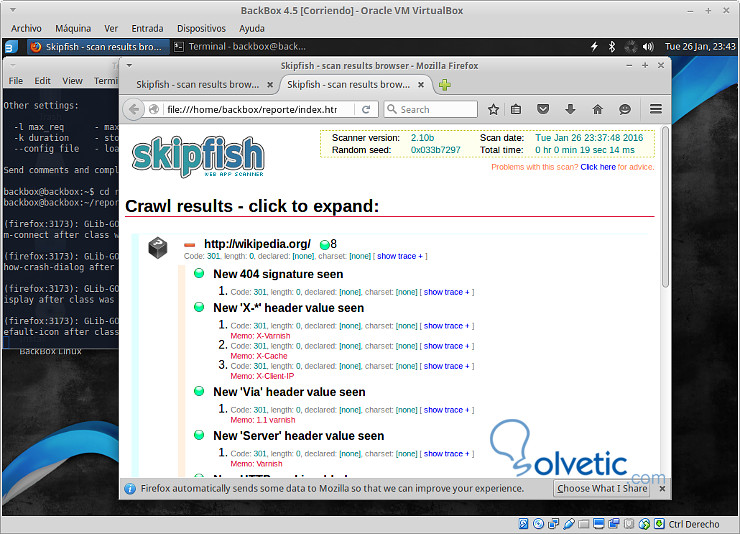
Task: Click the New 'Server' header value seen heading
Action: 299,436
